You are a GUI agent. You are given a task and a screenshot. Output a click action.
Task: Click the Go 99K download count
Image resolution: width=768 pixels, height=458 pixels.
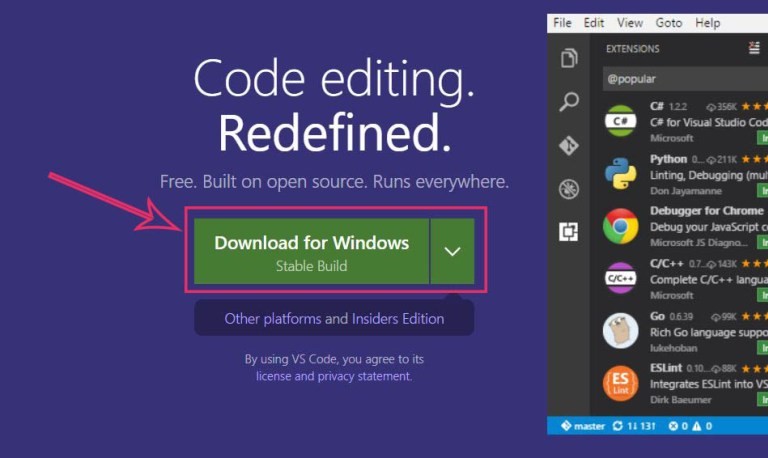click(x=723, y=317)
